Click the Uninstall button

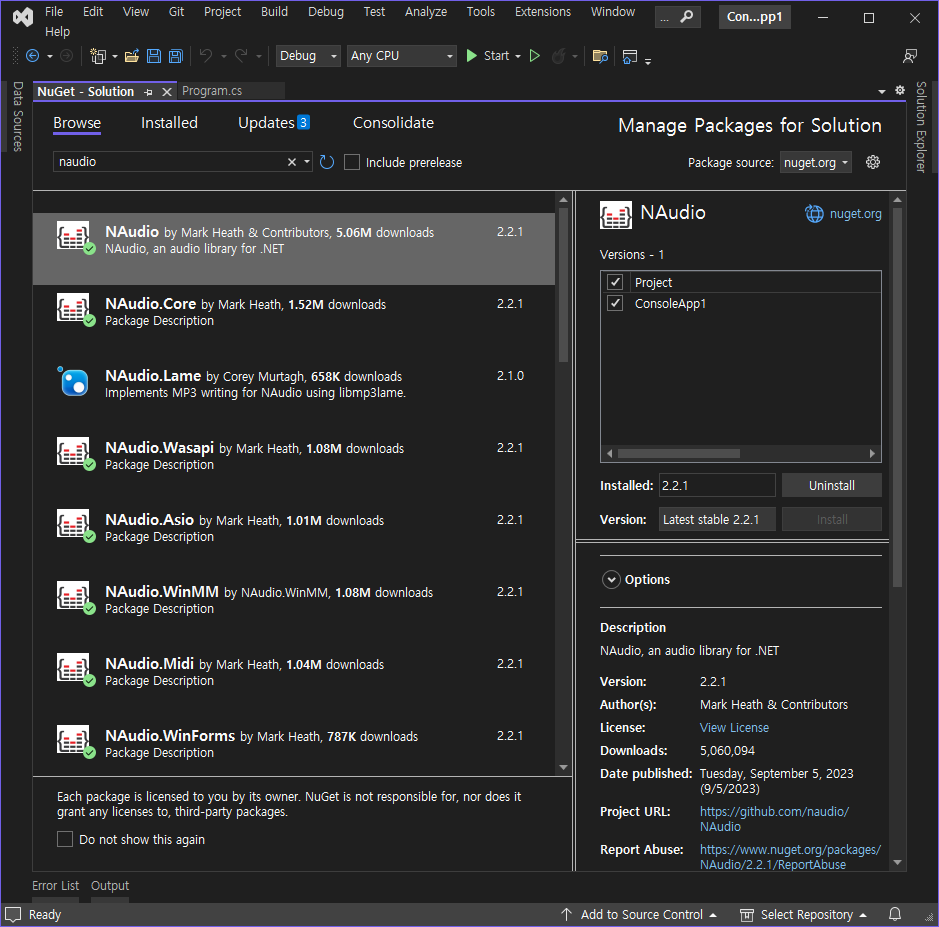[x=831, y=485]
